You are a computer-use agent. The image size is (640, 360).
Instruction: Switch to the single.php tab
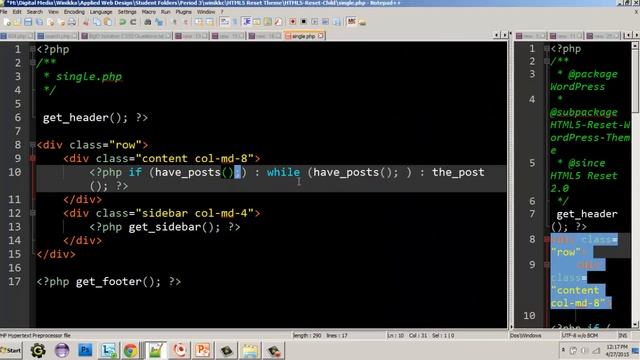303,36
